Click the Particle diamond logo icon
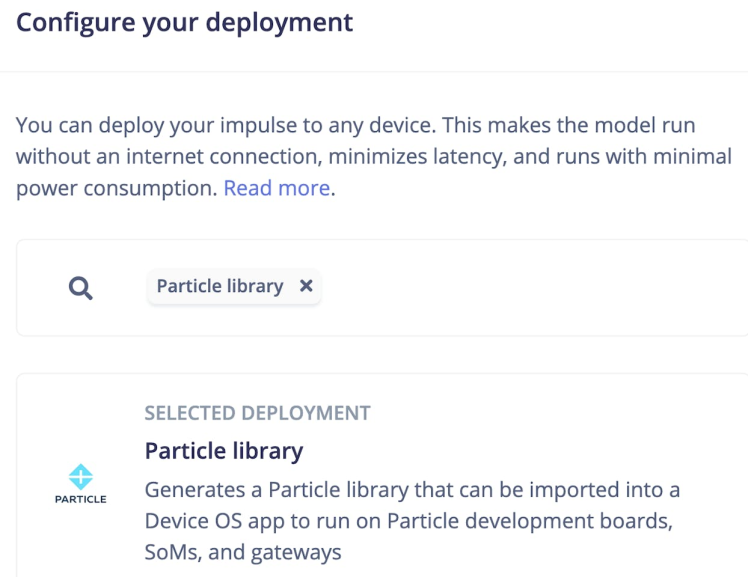This screenshot has height=577, width=748. point(81,476)
